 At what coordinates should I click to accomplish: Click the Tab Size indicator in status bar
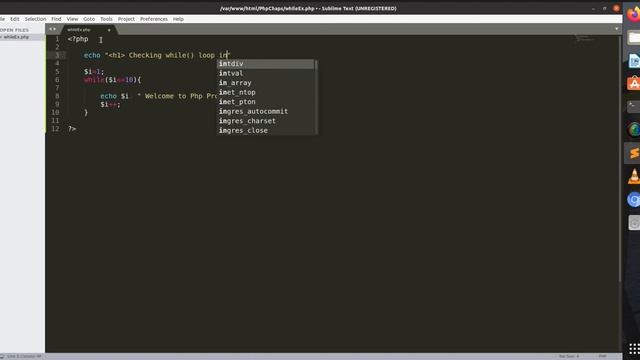click(569, 356)
